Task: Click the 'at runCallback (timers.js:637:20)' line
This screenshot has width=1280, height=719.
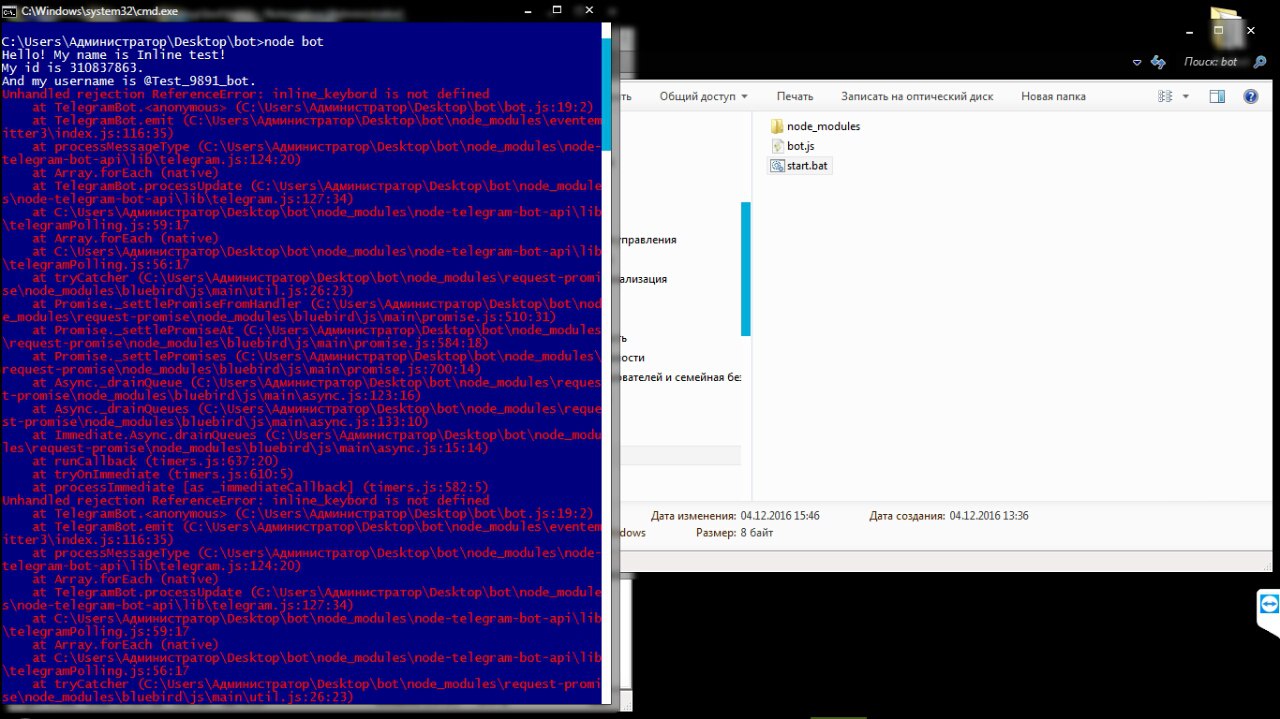Action: [x=154, y=461]
